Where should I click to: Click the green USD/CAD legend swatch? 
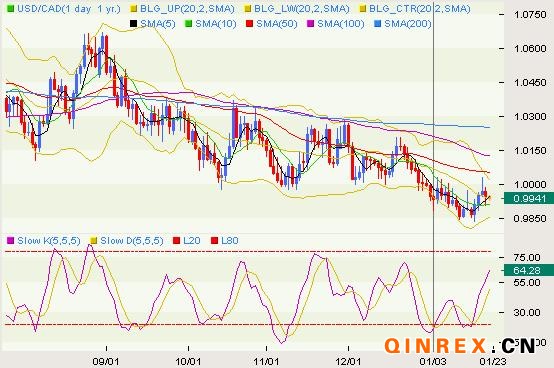pyautogui.click(x=11, y=9)
